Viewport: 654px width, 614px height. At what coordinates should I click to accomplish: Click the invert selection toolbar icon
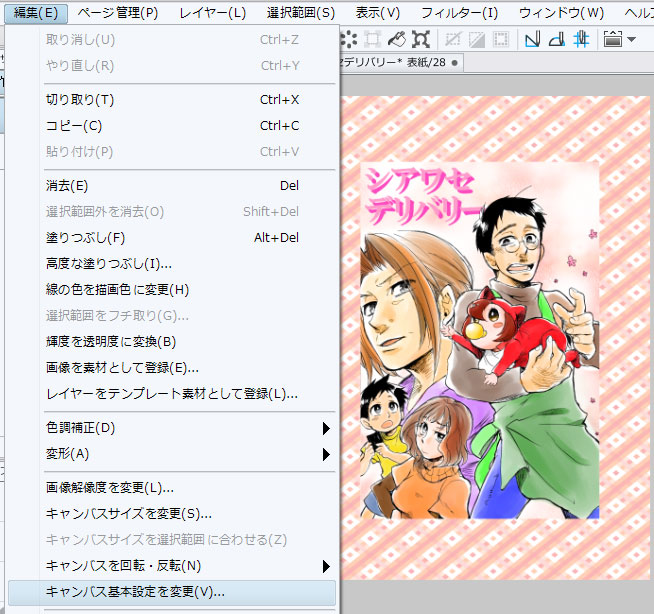click(x=477, y=40)
